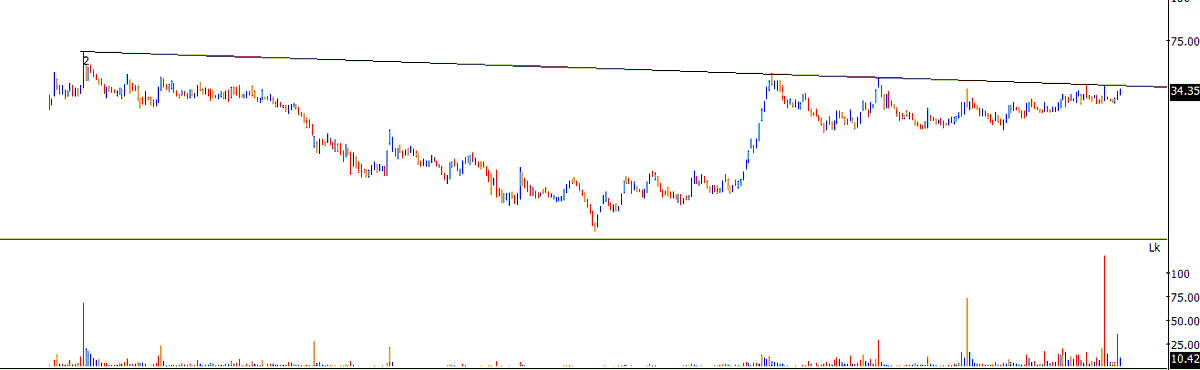Click the 75.00 volume axis label

[1185, 297]
